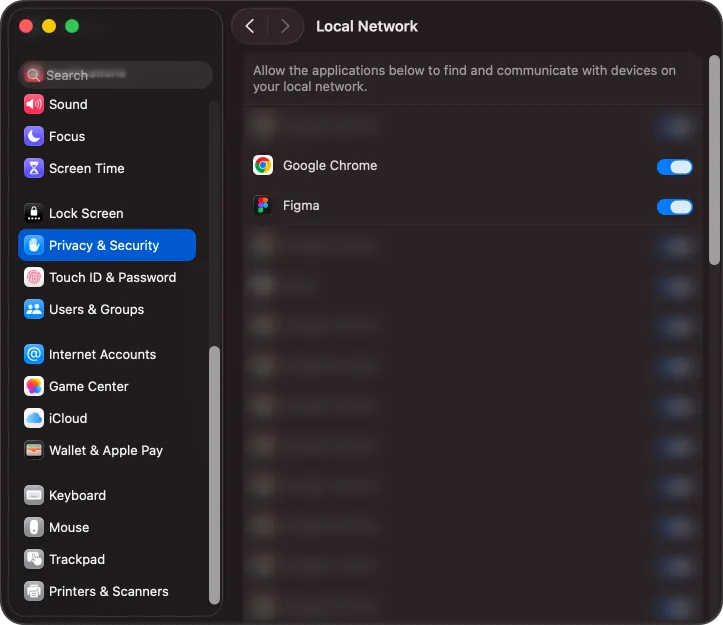The width and height of the screenshot is (723, 625).
Task: Click the Printers & Scanners printer icon
Action: 34,591
